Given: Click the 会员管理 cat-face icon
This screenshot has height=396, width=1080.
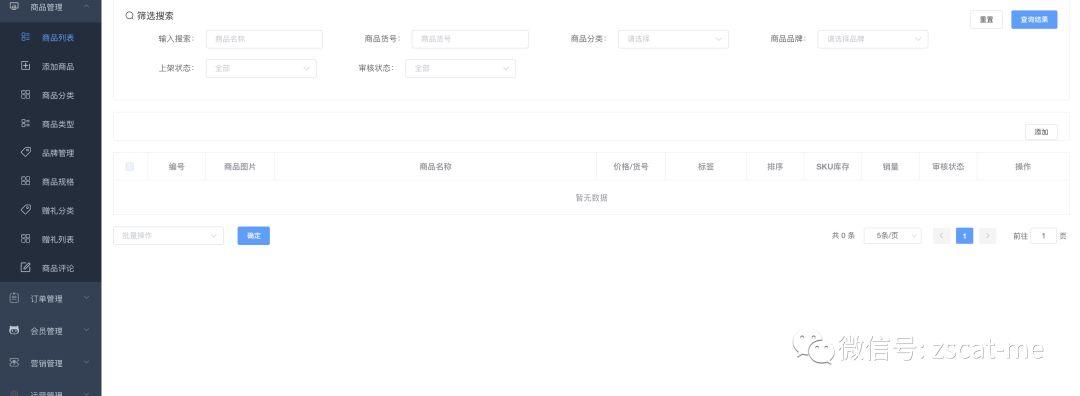Looking at the screenshot, I should click(14, 331).
